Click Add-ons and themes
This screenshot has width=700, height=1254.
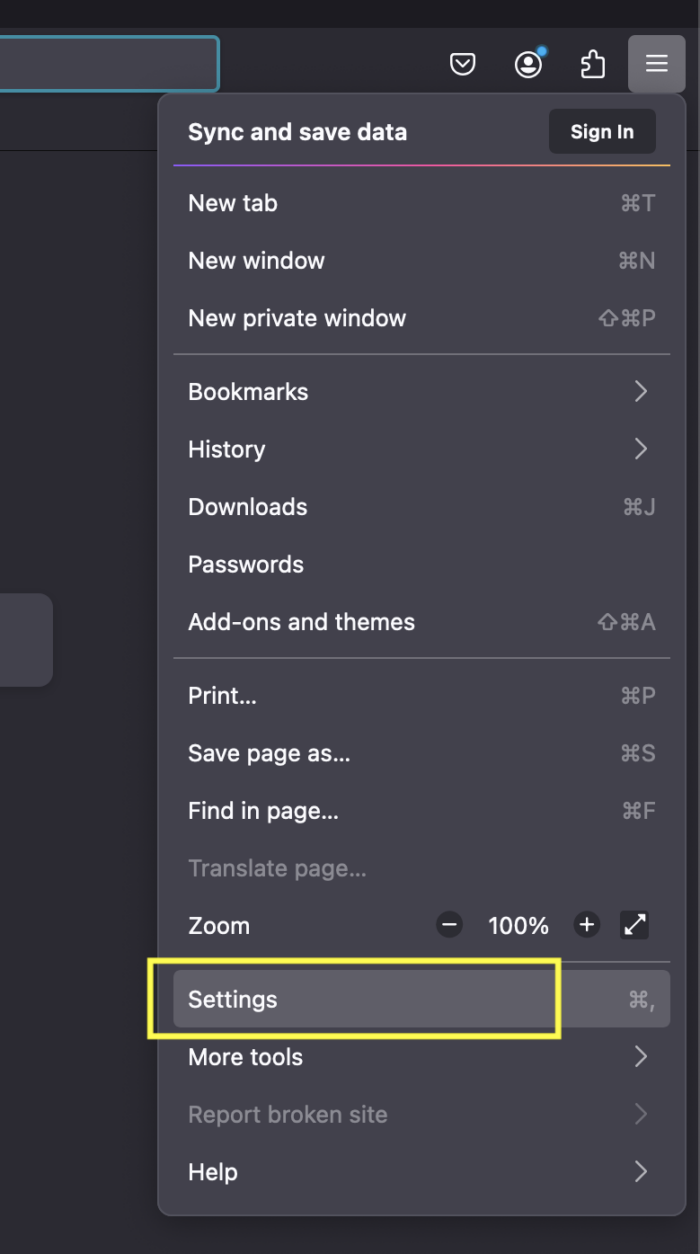pyautogui.click(x=301, y=622)
